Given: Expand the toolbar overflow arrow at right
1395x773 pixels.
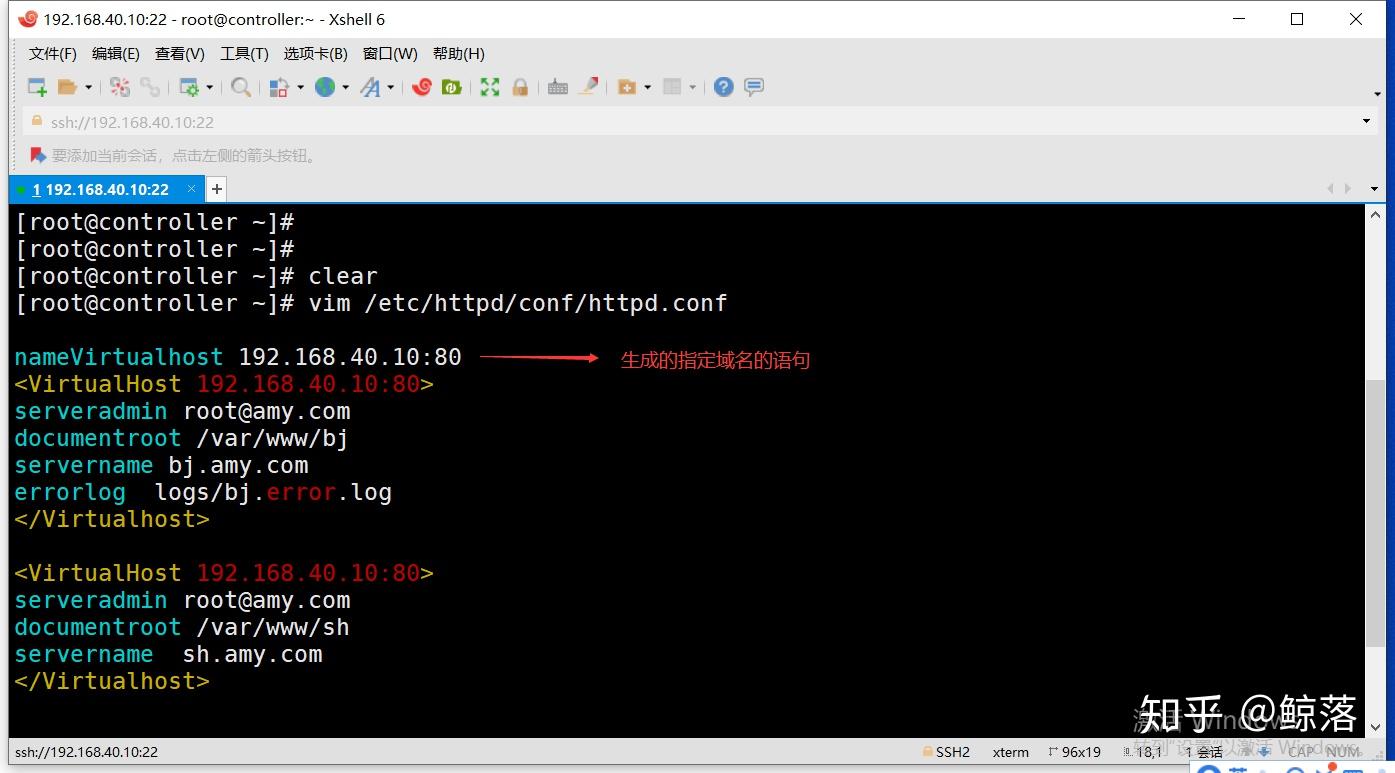Looking at the screenshot, I should click(x=1378, y=93).
